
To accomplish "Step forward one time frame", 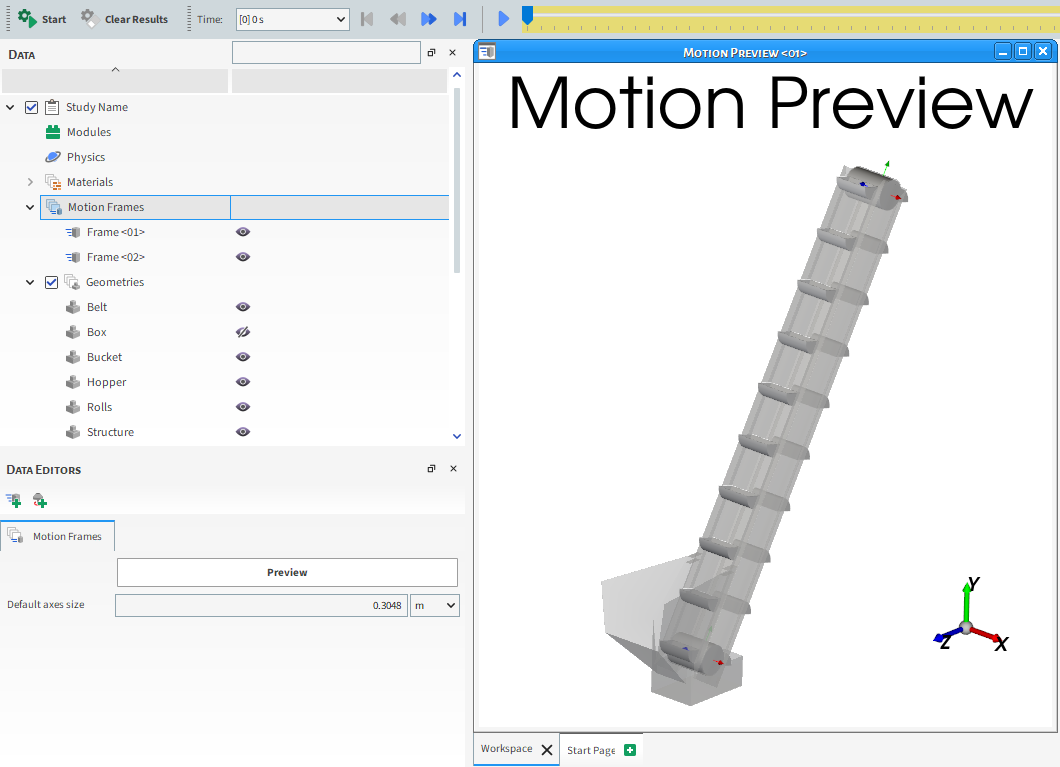I will (429, 19).
